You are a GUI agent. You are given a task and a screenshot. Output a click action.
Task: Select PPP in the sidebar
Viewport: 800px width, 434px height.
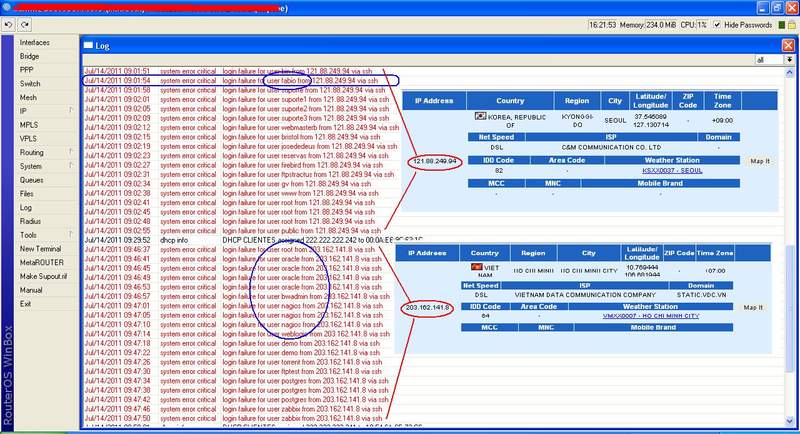tap(27, 70)
